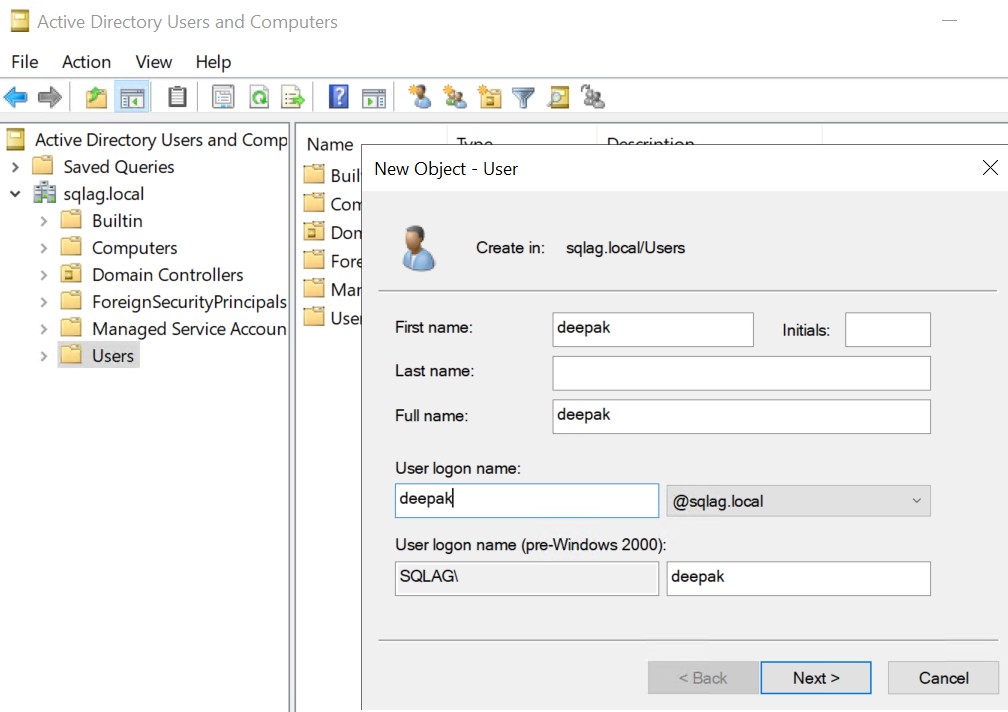Click the Computers folder icon in tree
Viewport: 1008px width, 712px height.
coord(71,247)
